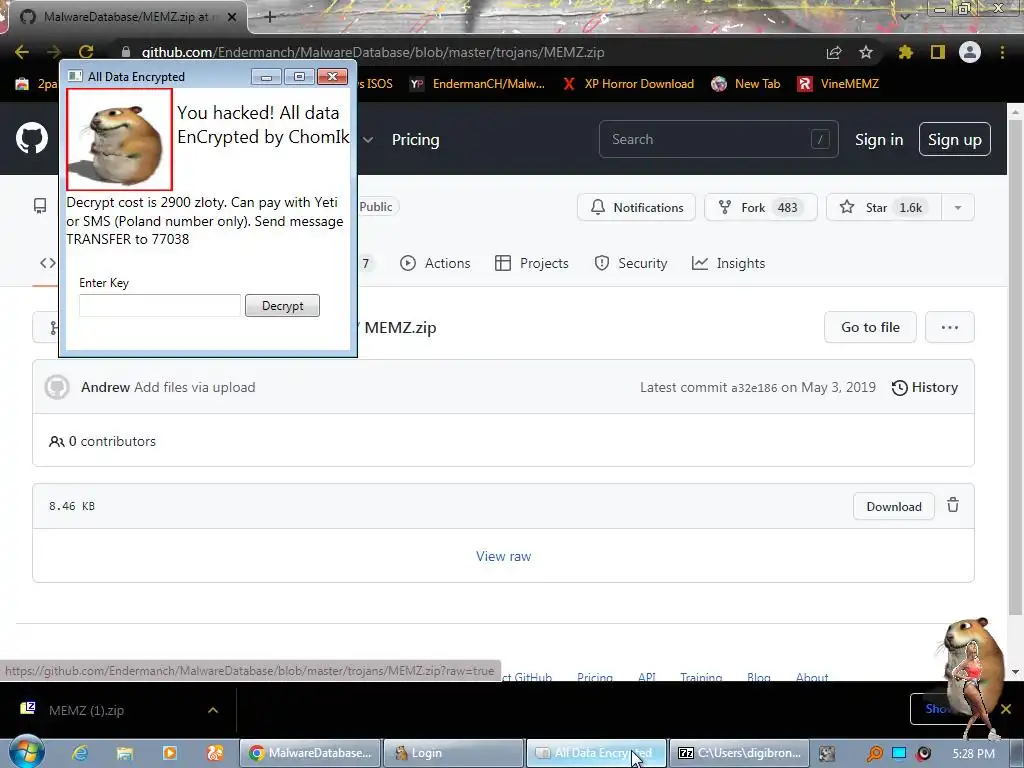Image resolution: width=1024 pixels, height=768 pixels.
Task: Reload the page with refresh icon
Action: pos(86,52)
